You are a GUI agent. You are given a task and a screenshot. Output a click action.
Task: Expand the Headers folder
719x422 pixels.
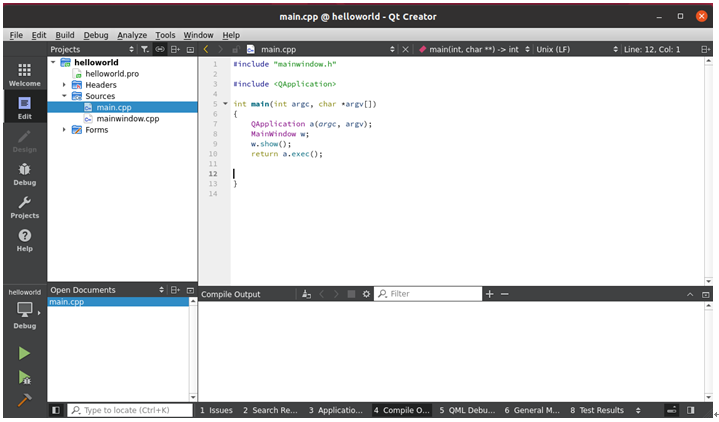pos(64,85)
